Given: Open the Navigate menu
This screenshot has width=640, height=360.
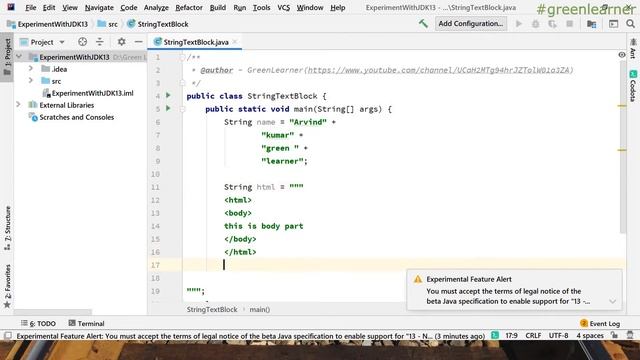Looking at the screenshot, I should 99,7.
